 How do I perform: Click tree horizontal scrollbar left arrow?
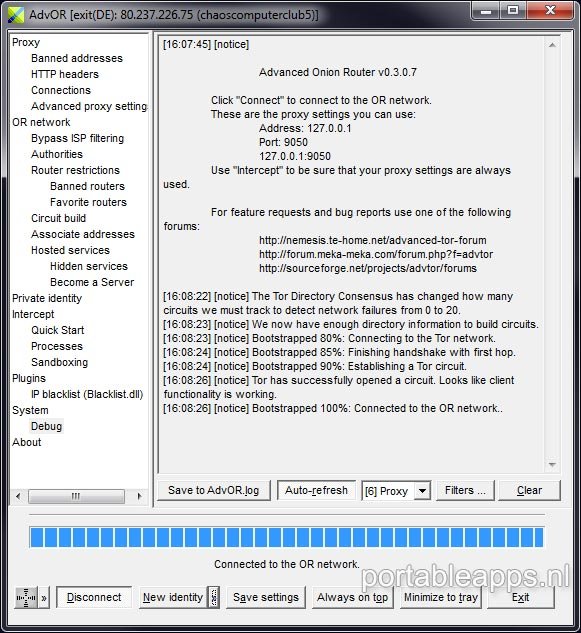coord(18,496)
